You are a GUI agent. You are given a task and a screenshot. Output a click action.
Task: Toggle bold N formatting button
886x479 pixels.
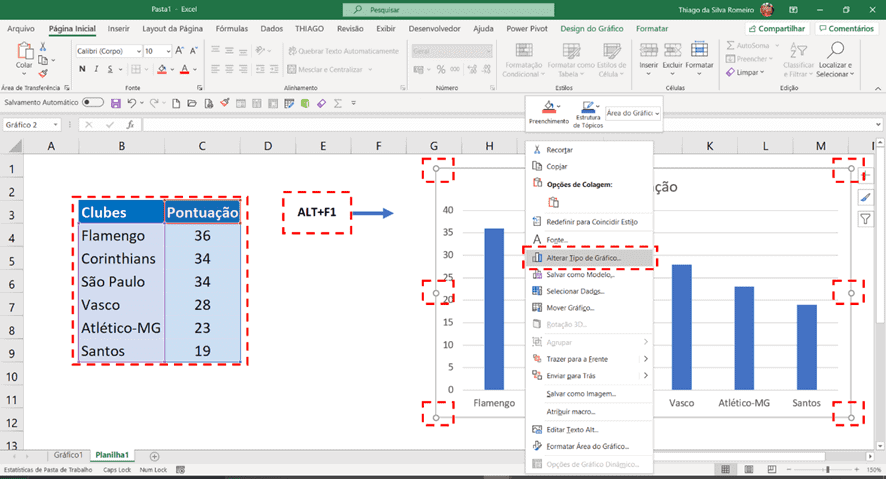82,69
